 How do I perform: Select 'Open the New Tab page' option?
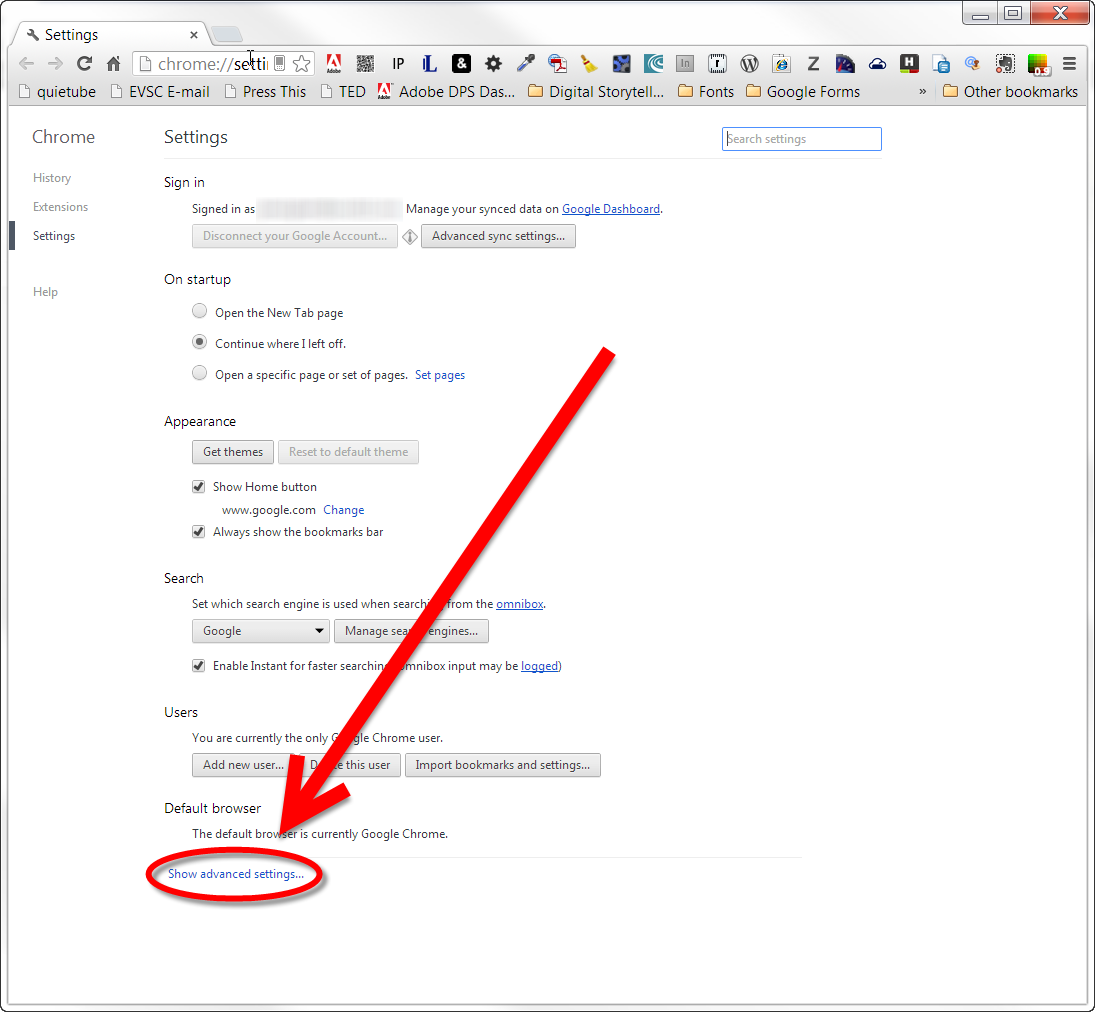pyautogui.click(x=200, y=312)
